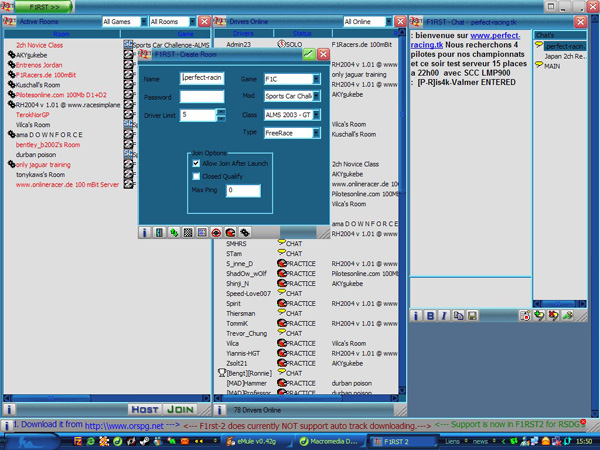Open Steam icon in taskbar quick launch
Screen dimensions: 600x450
click(144, 441)
